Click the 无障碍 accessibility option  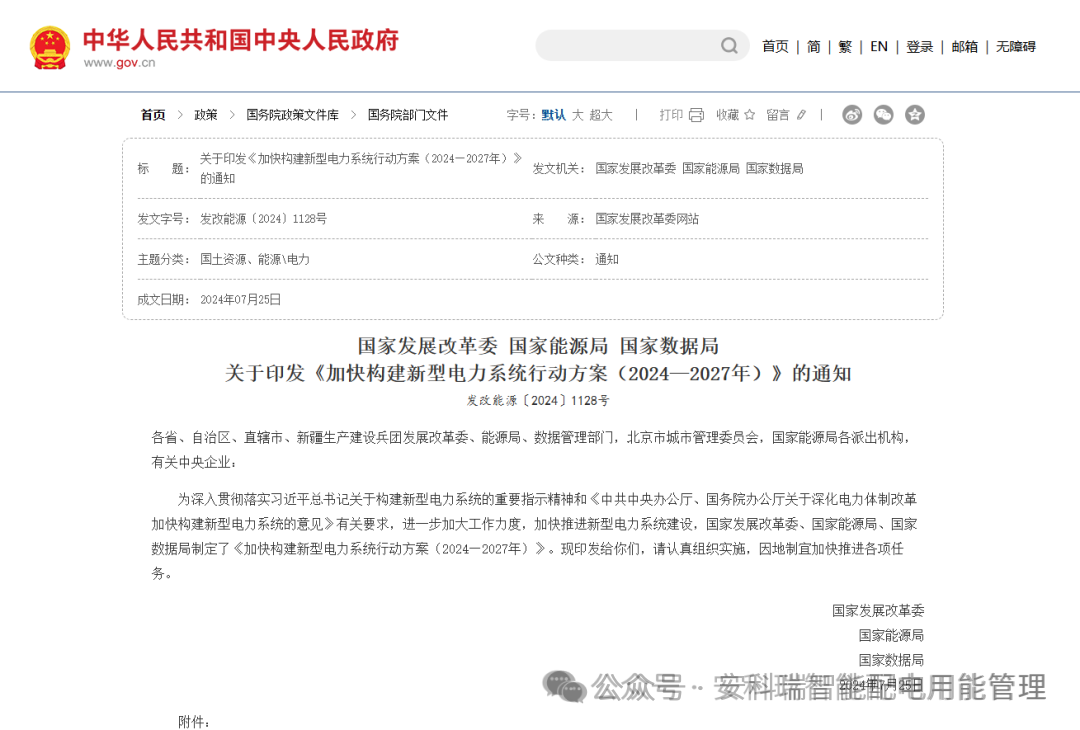coord(1015,46)
